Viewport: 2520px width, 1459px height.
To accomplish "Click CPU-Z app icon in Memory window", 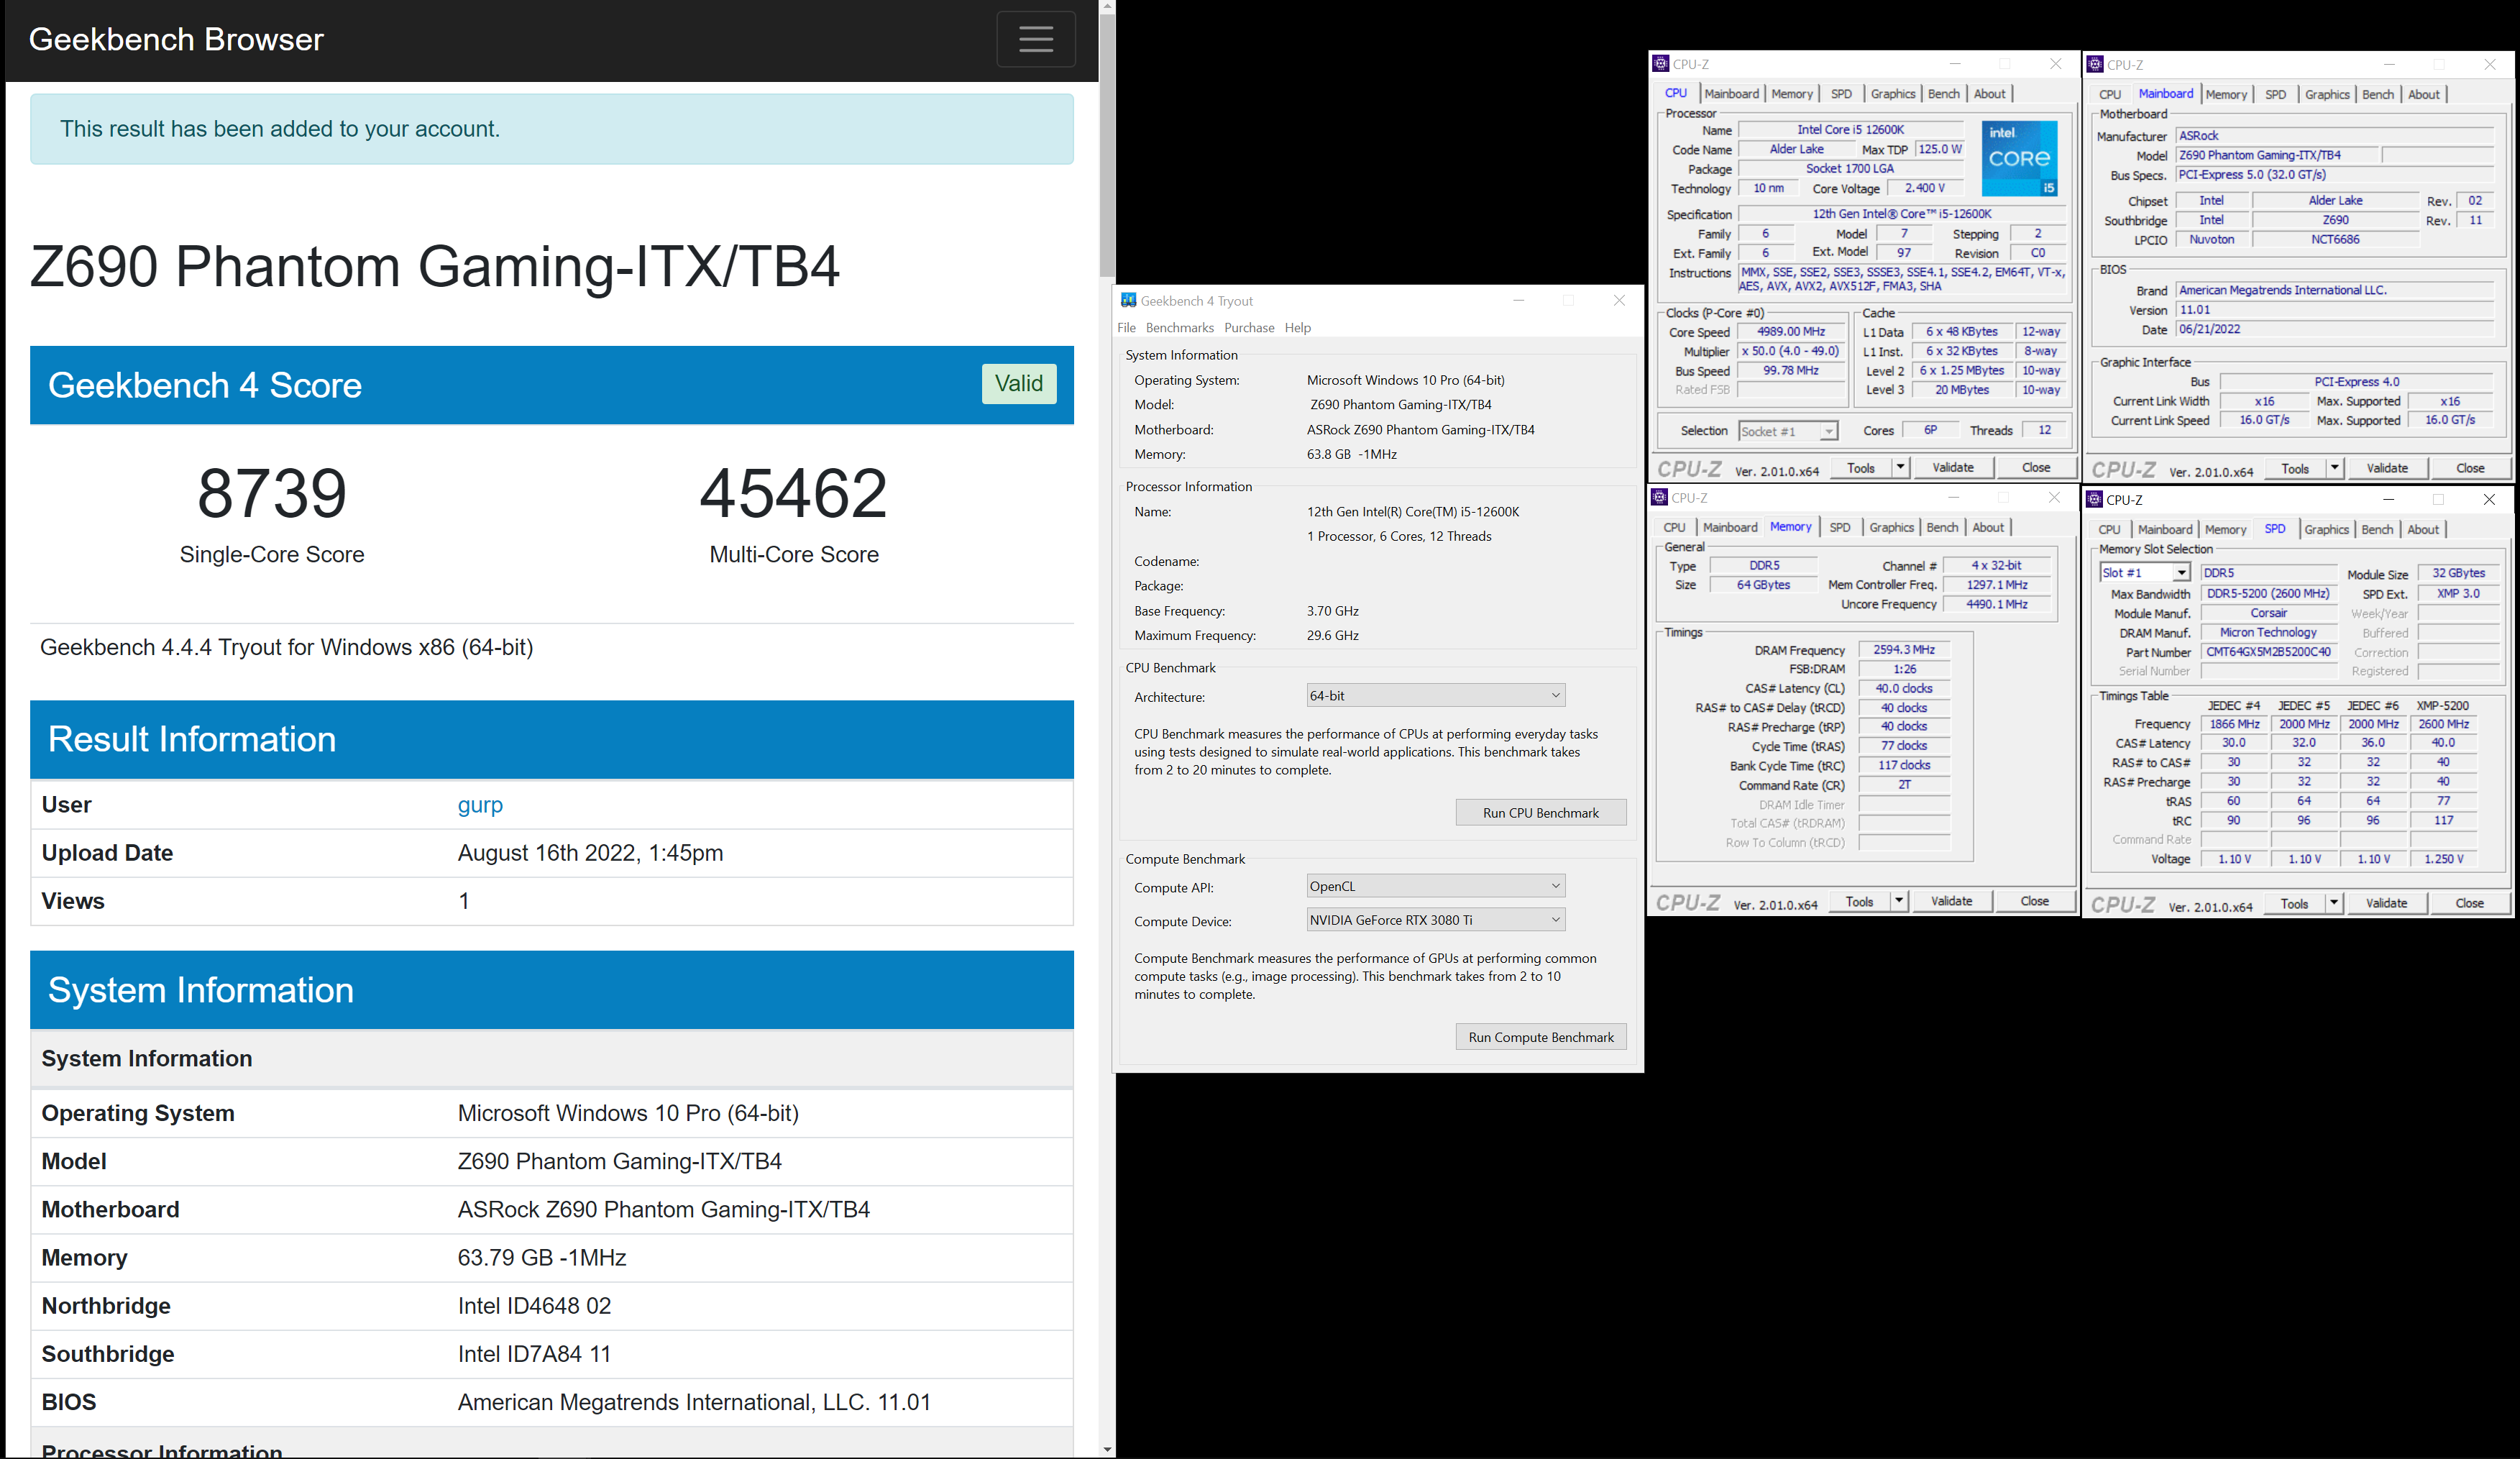I will coord(1660,497).
